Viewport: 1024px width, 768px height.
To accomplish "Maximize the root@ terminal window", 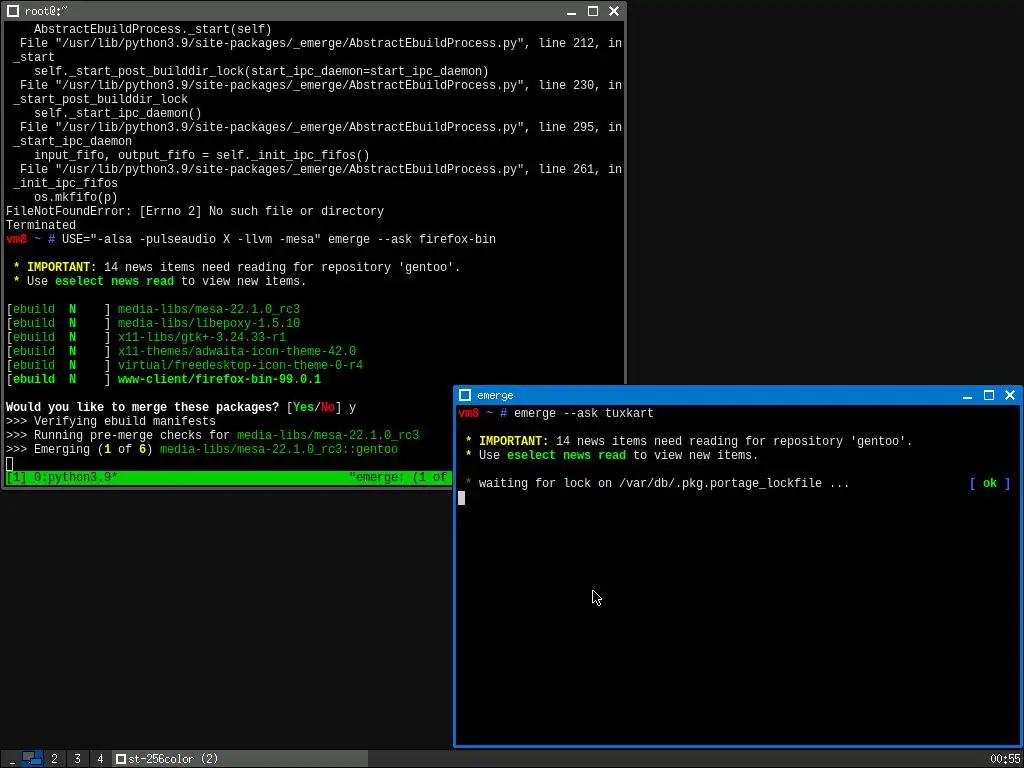I will [592, 11].
